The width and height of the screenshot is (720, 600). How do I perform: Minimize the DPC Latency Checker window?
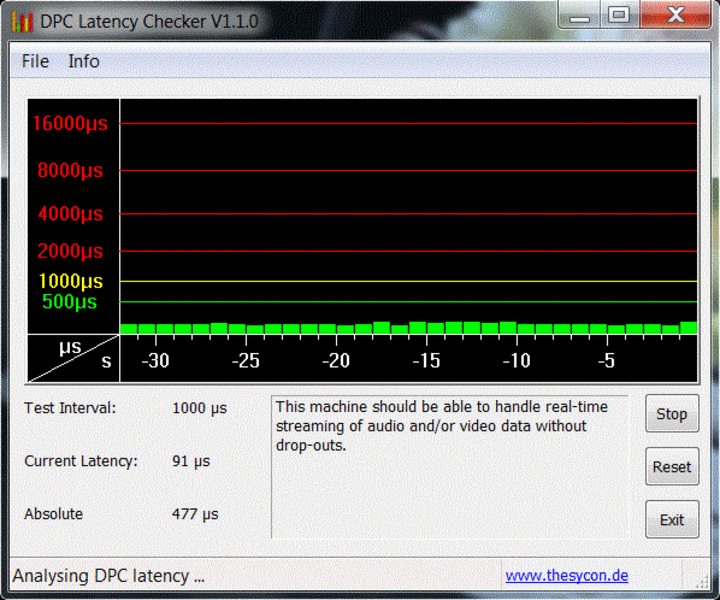coord(579,15)
